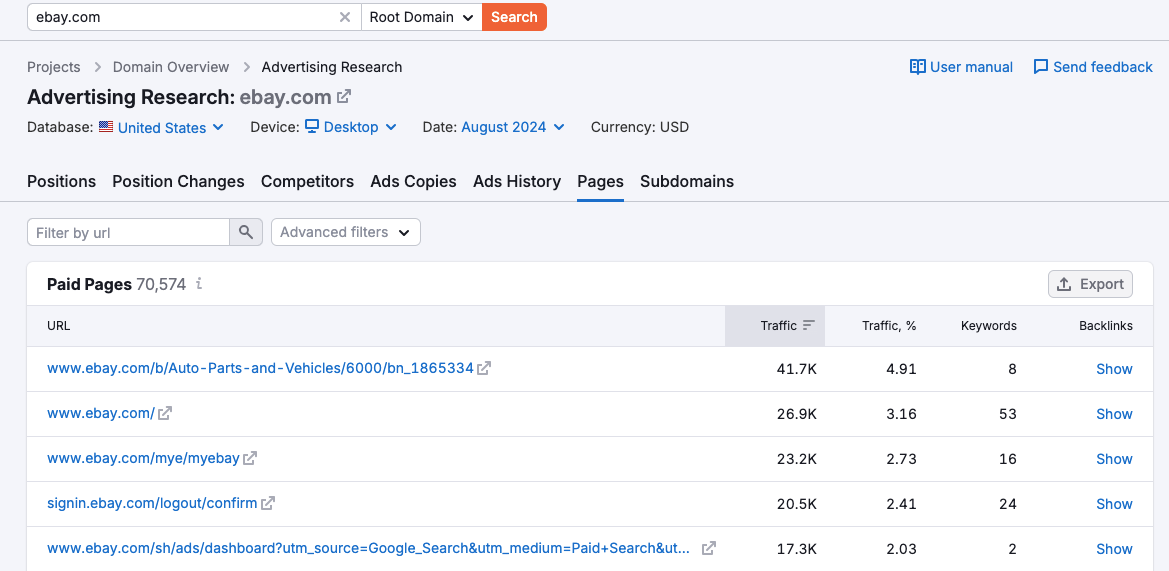
Task: Click the 2.73 traffic percent value
Action: (901, 459)
